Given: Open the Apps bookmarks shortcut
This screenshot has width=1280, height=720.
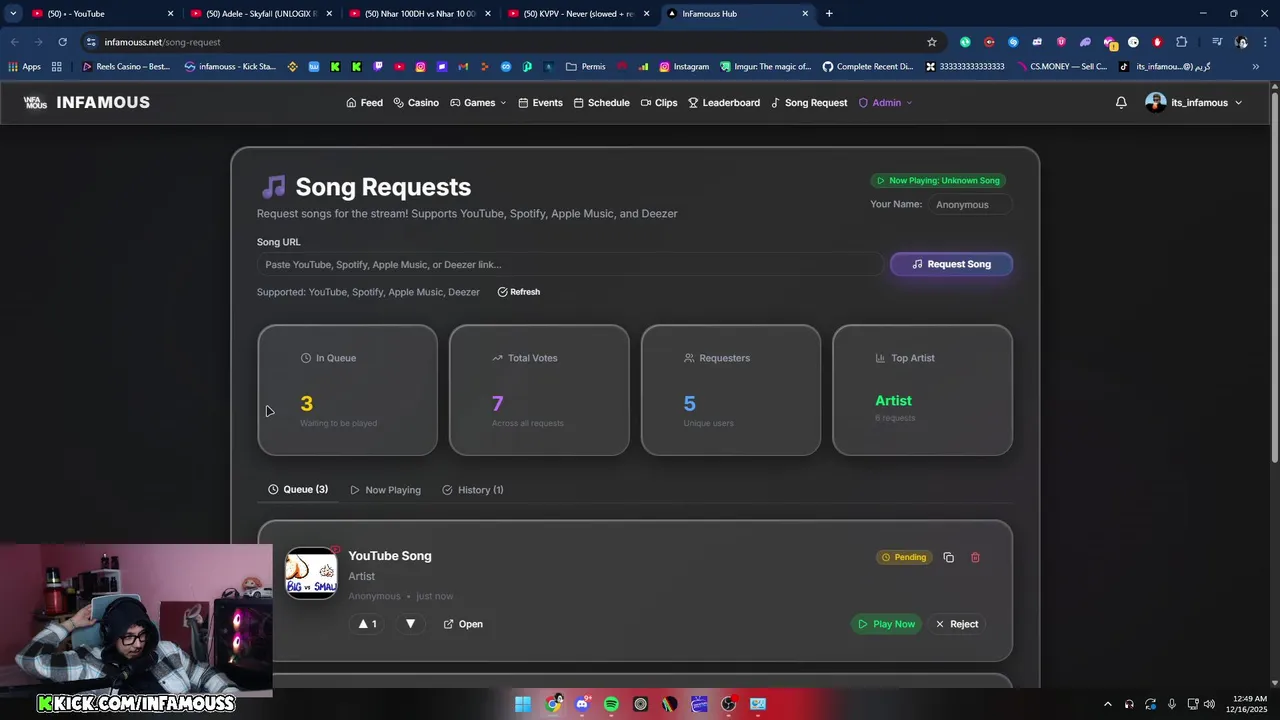Looking at the screenshot, I should [x=25, y=67].
